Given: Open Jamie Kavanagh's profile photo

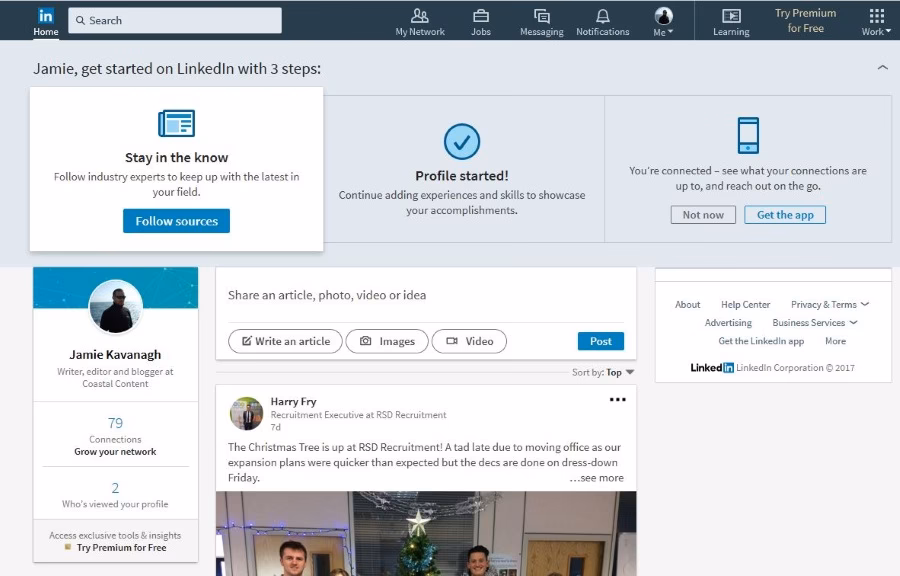Looking at the screenshot, I should [x=115, y=306].
